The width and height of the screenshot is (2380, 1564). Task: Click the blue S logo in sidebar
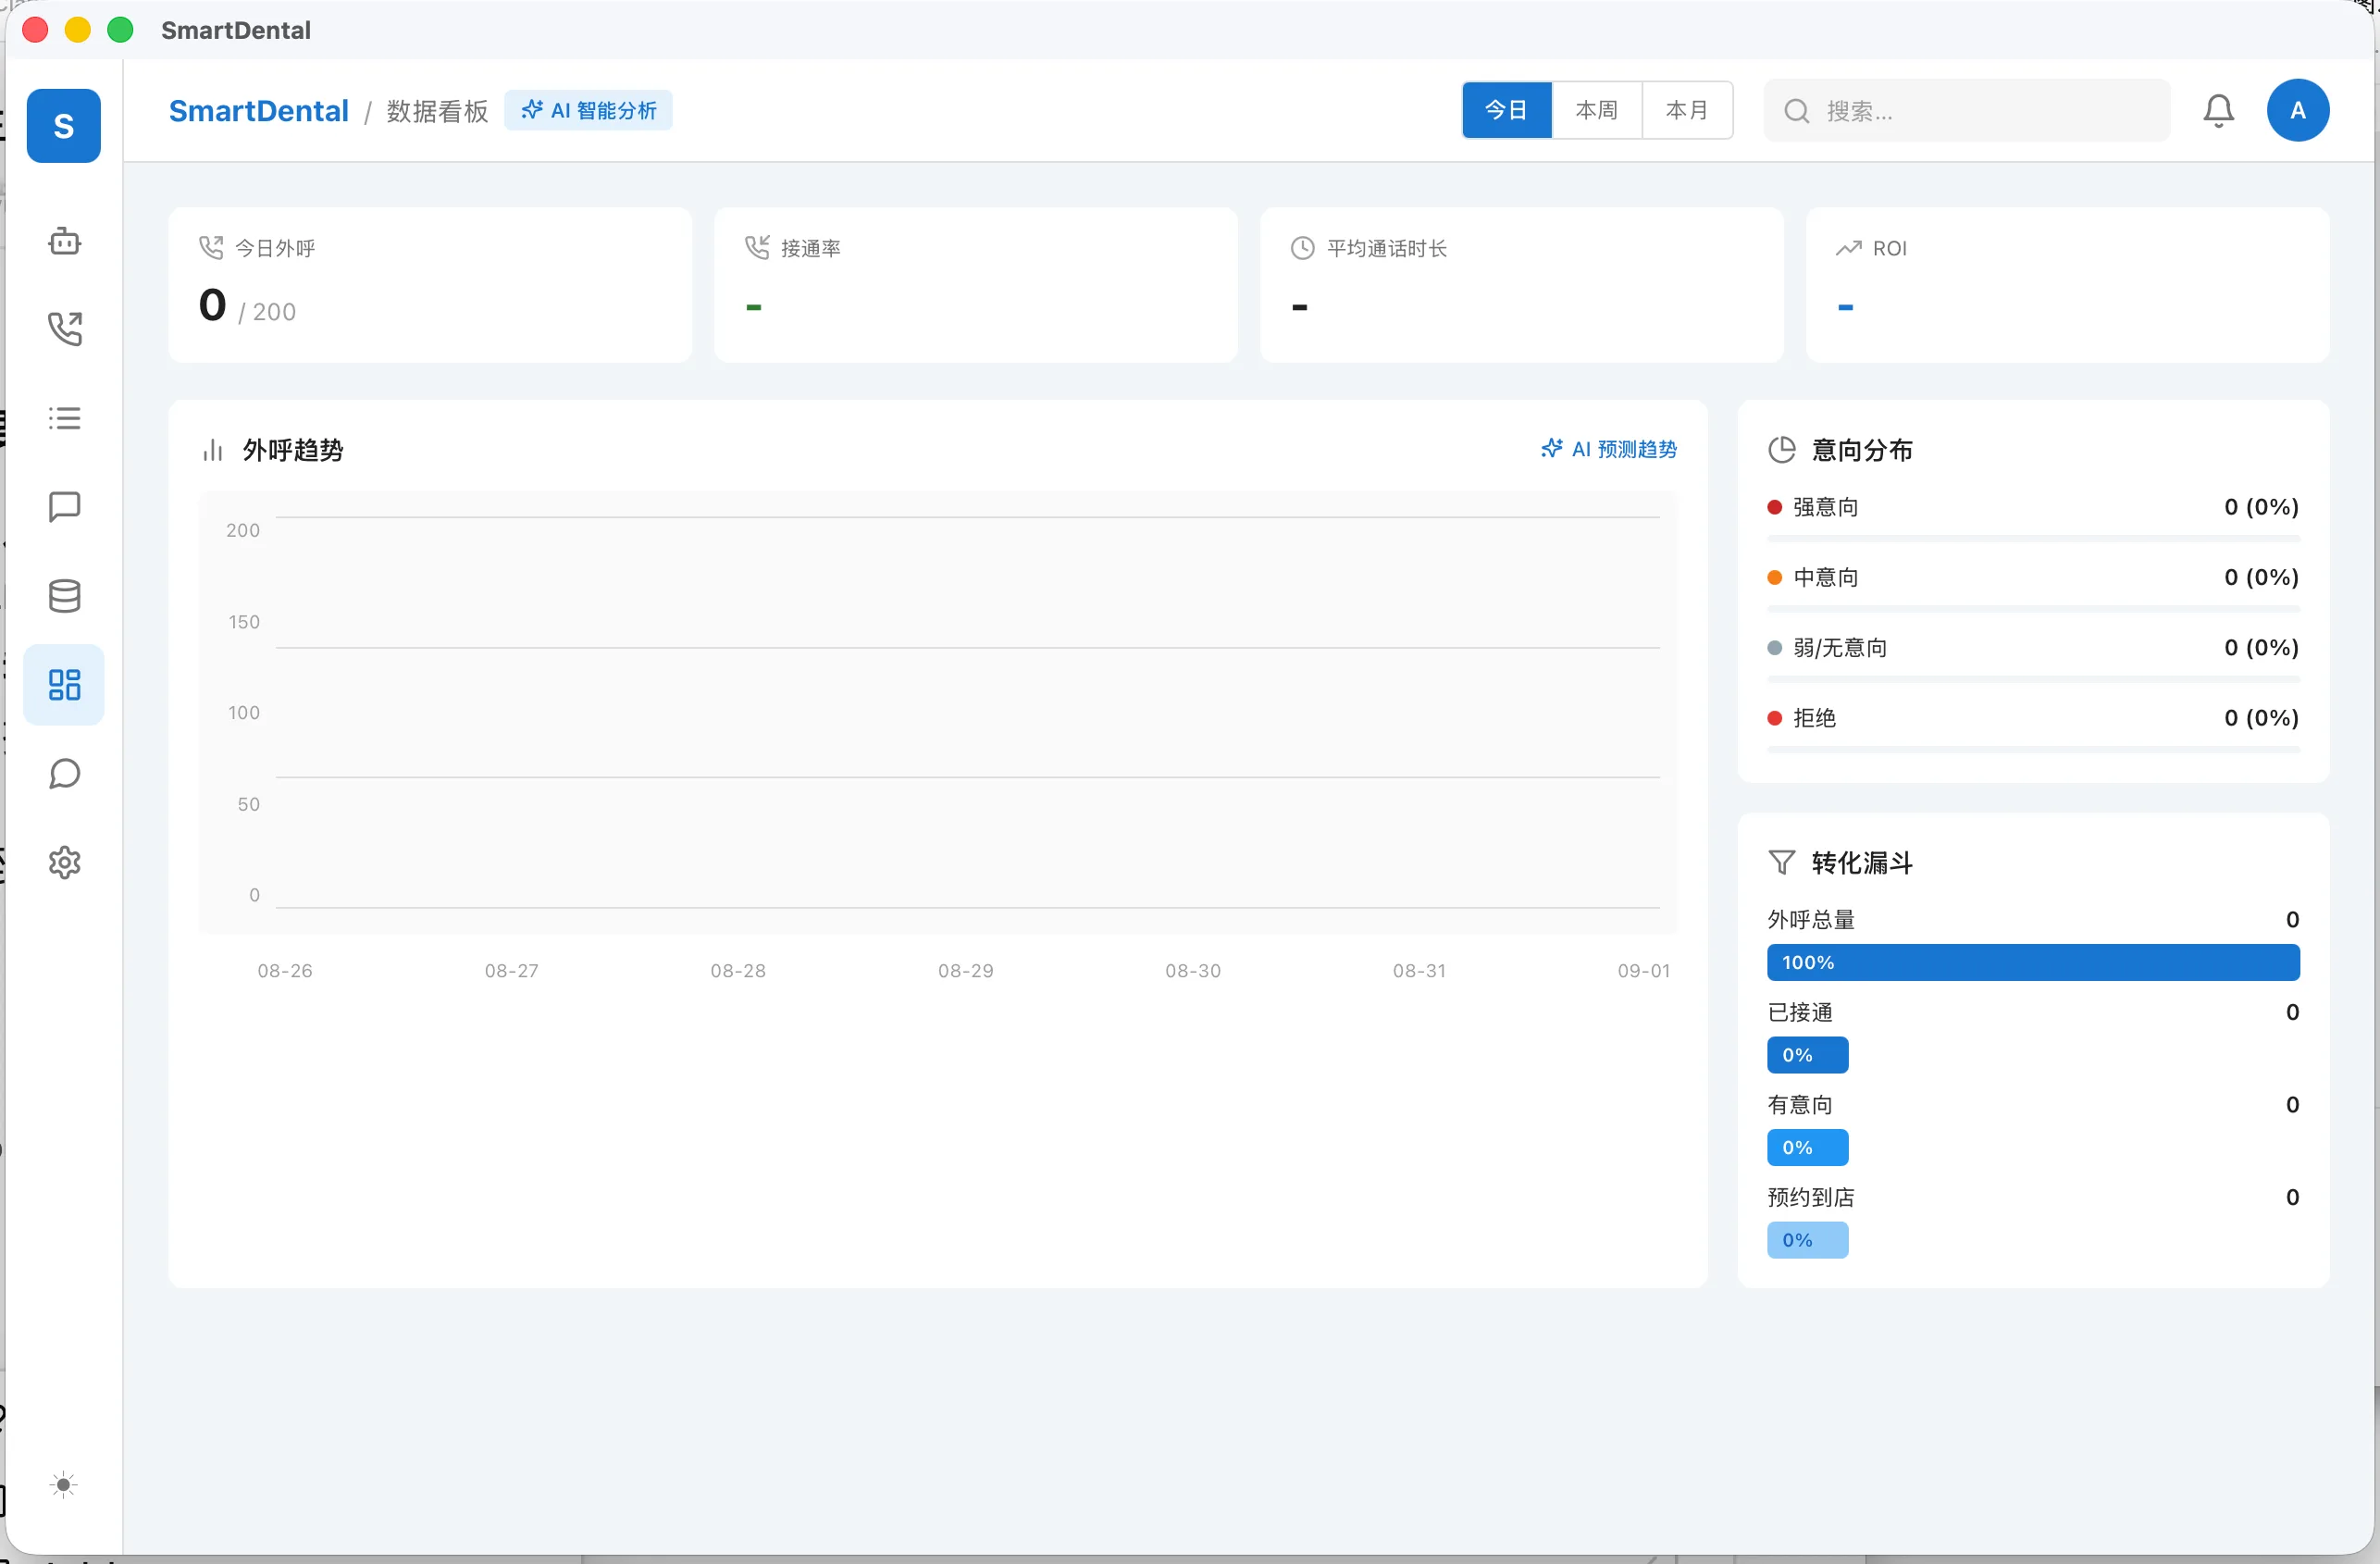[x=63, y=126]
